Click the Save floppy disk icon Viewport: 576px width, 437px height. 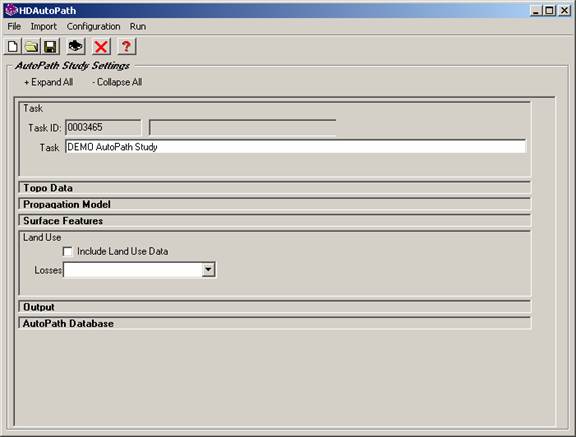(50, 47)
